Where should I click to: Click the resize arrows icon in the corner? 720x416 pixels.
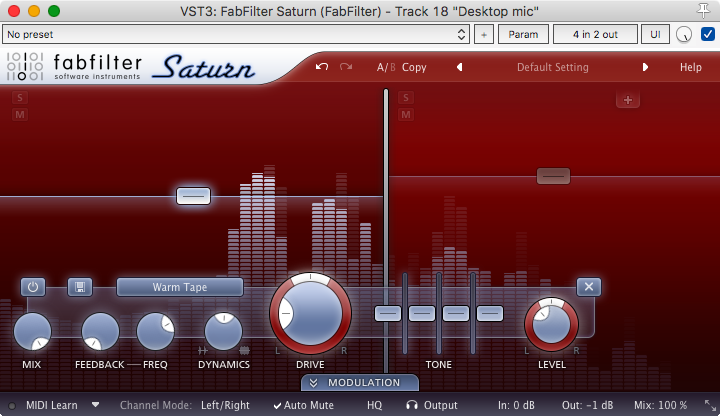click(710, 405)
